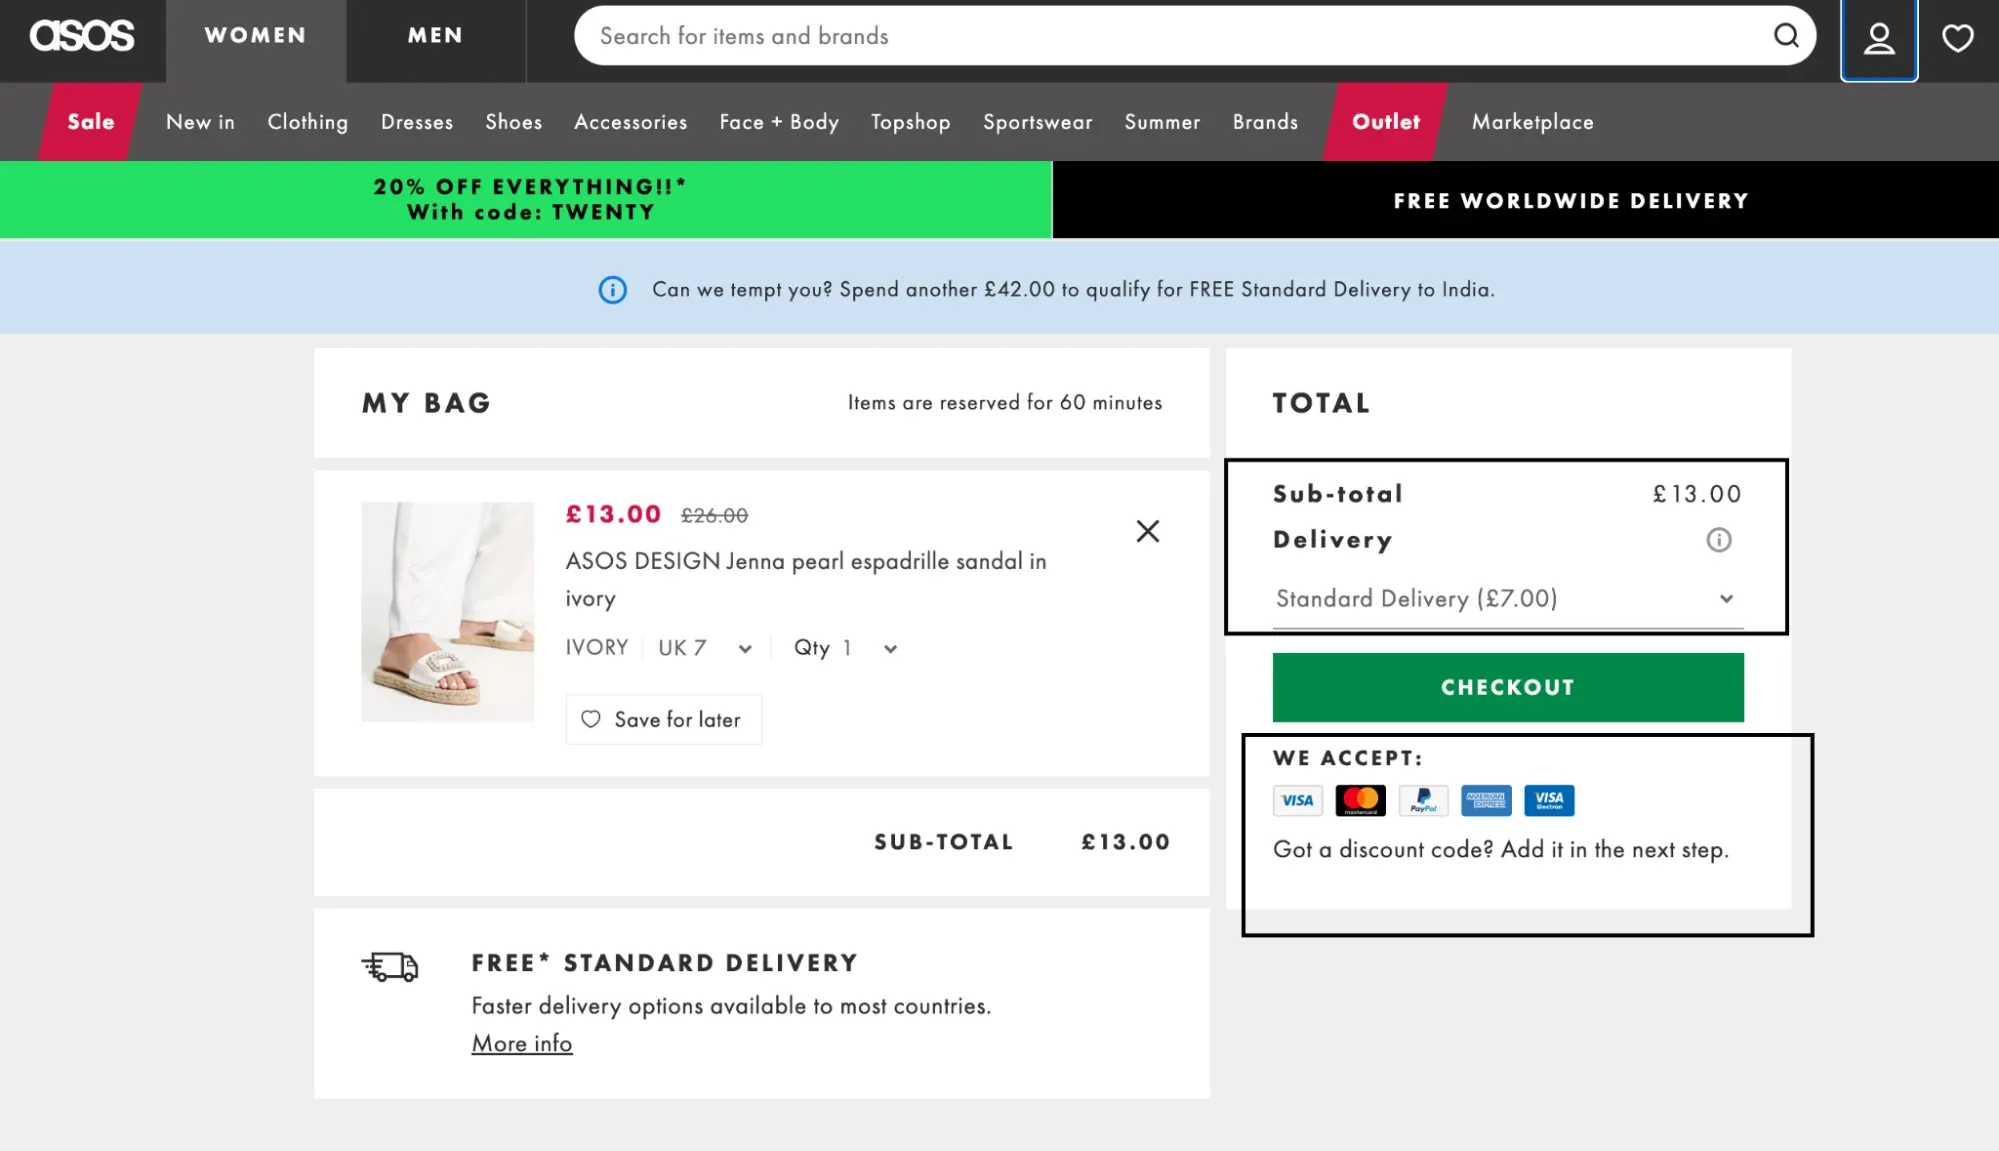
Task: Click the IVORY colour label
Action: 597,648
